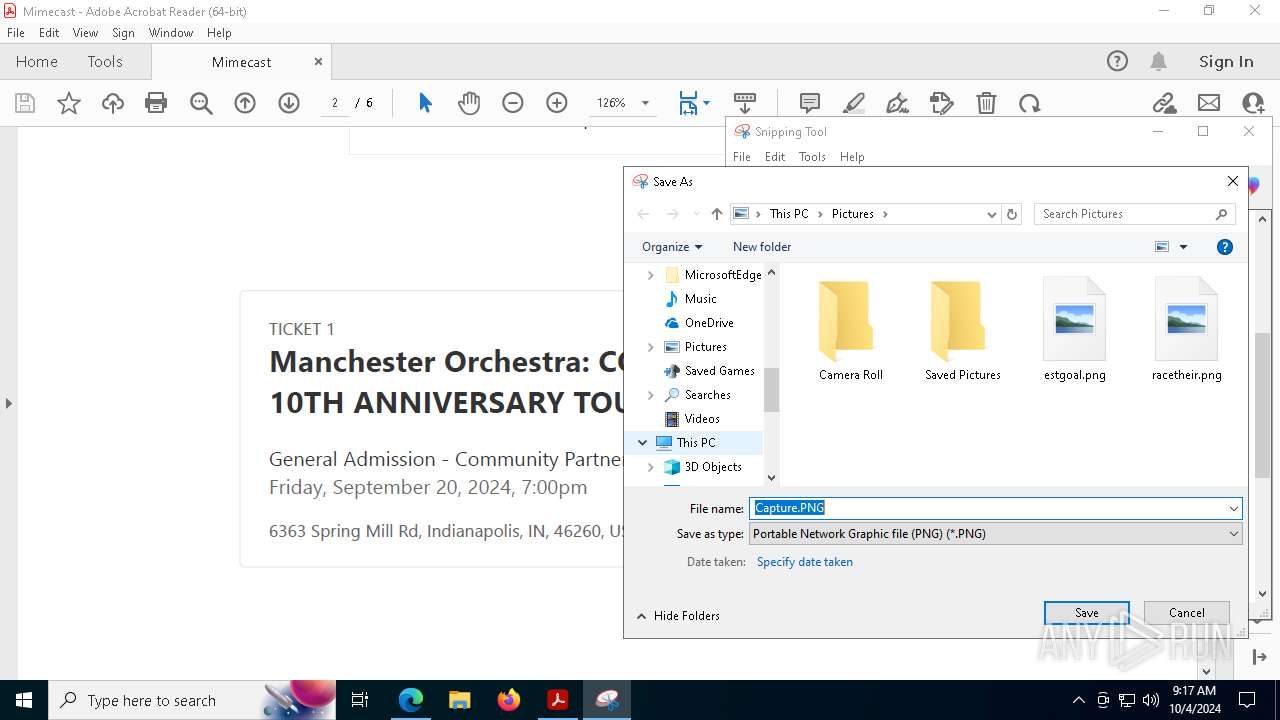The width and height of the screenshot is (1280, 720).
Task: Zoom out with the minus circle icon
Action: tap(513, 103)
